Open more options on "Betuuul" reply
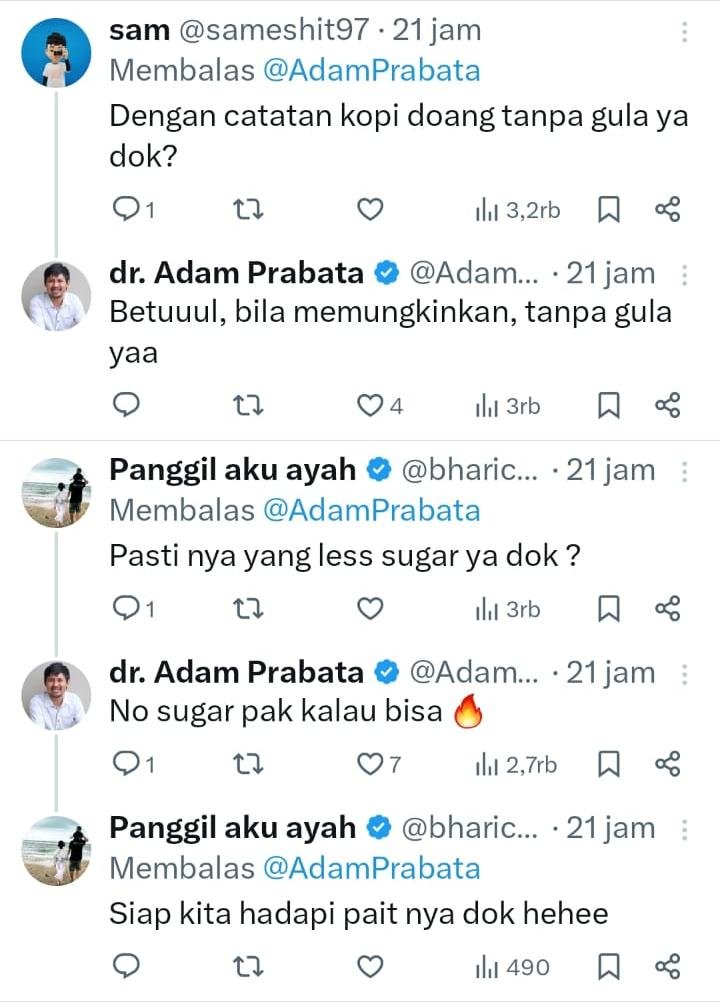The width and height of the screenshot is (720, 1008). click(684, 274)
